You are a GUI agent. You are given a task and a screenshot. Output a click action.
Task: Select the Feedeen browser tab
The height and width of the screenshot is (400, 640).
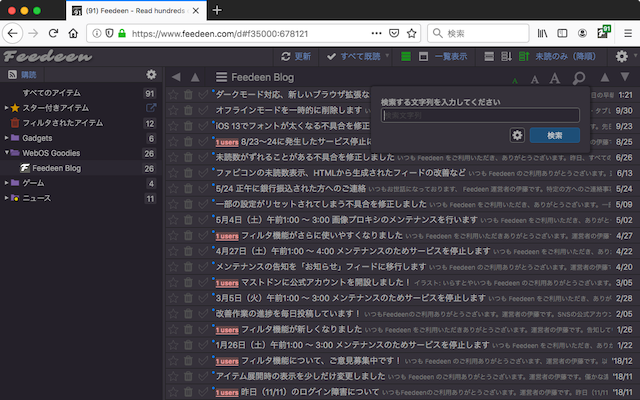pos(136,11)
